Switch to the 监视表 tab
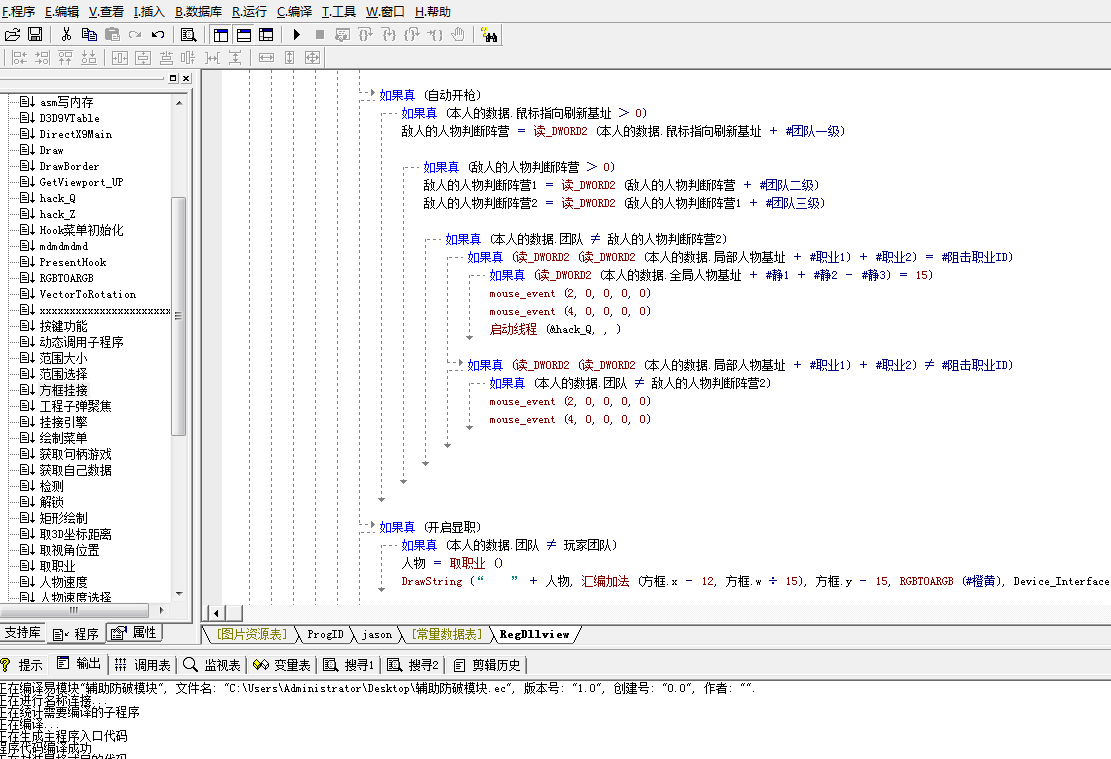This screenshot has width=1111, height=759. (x=213, y=665)
